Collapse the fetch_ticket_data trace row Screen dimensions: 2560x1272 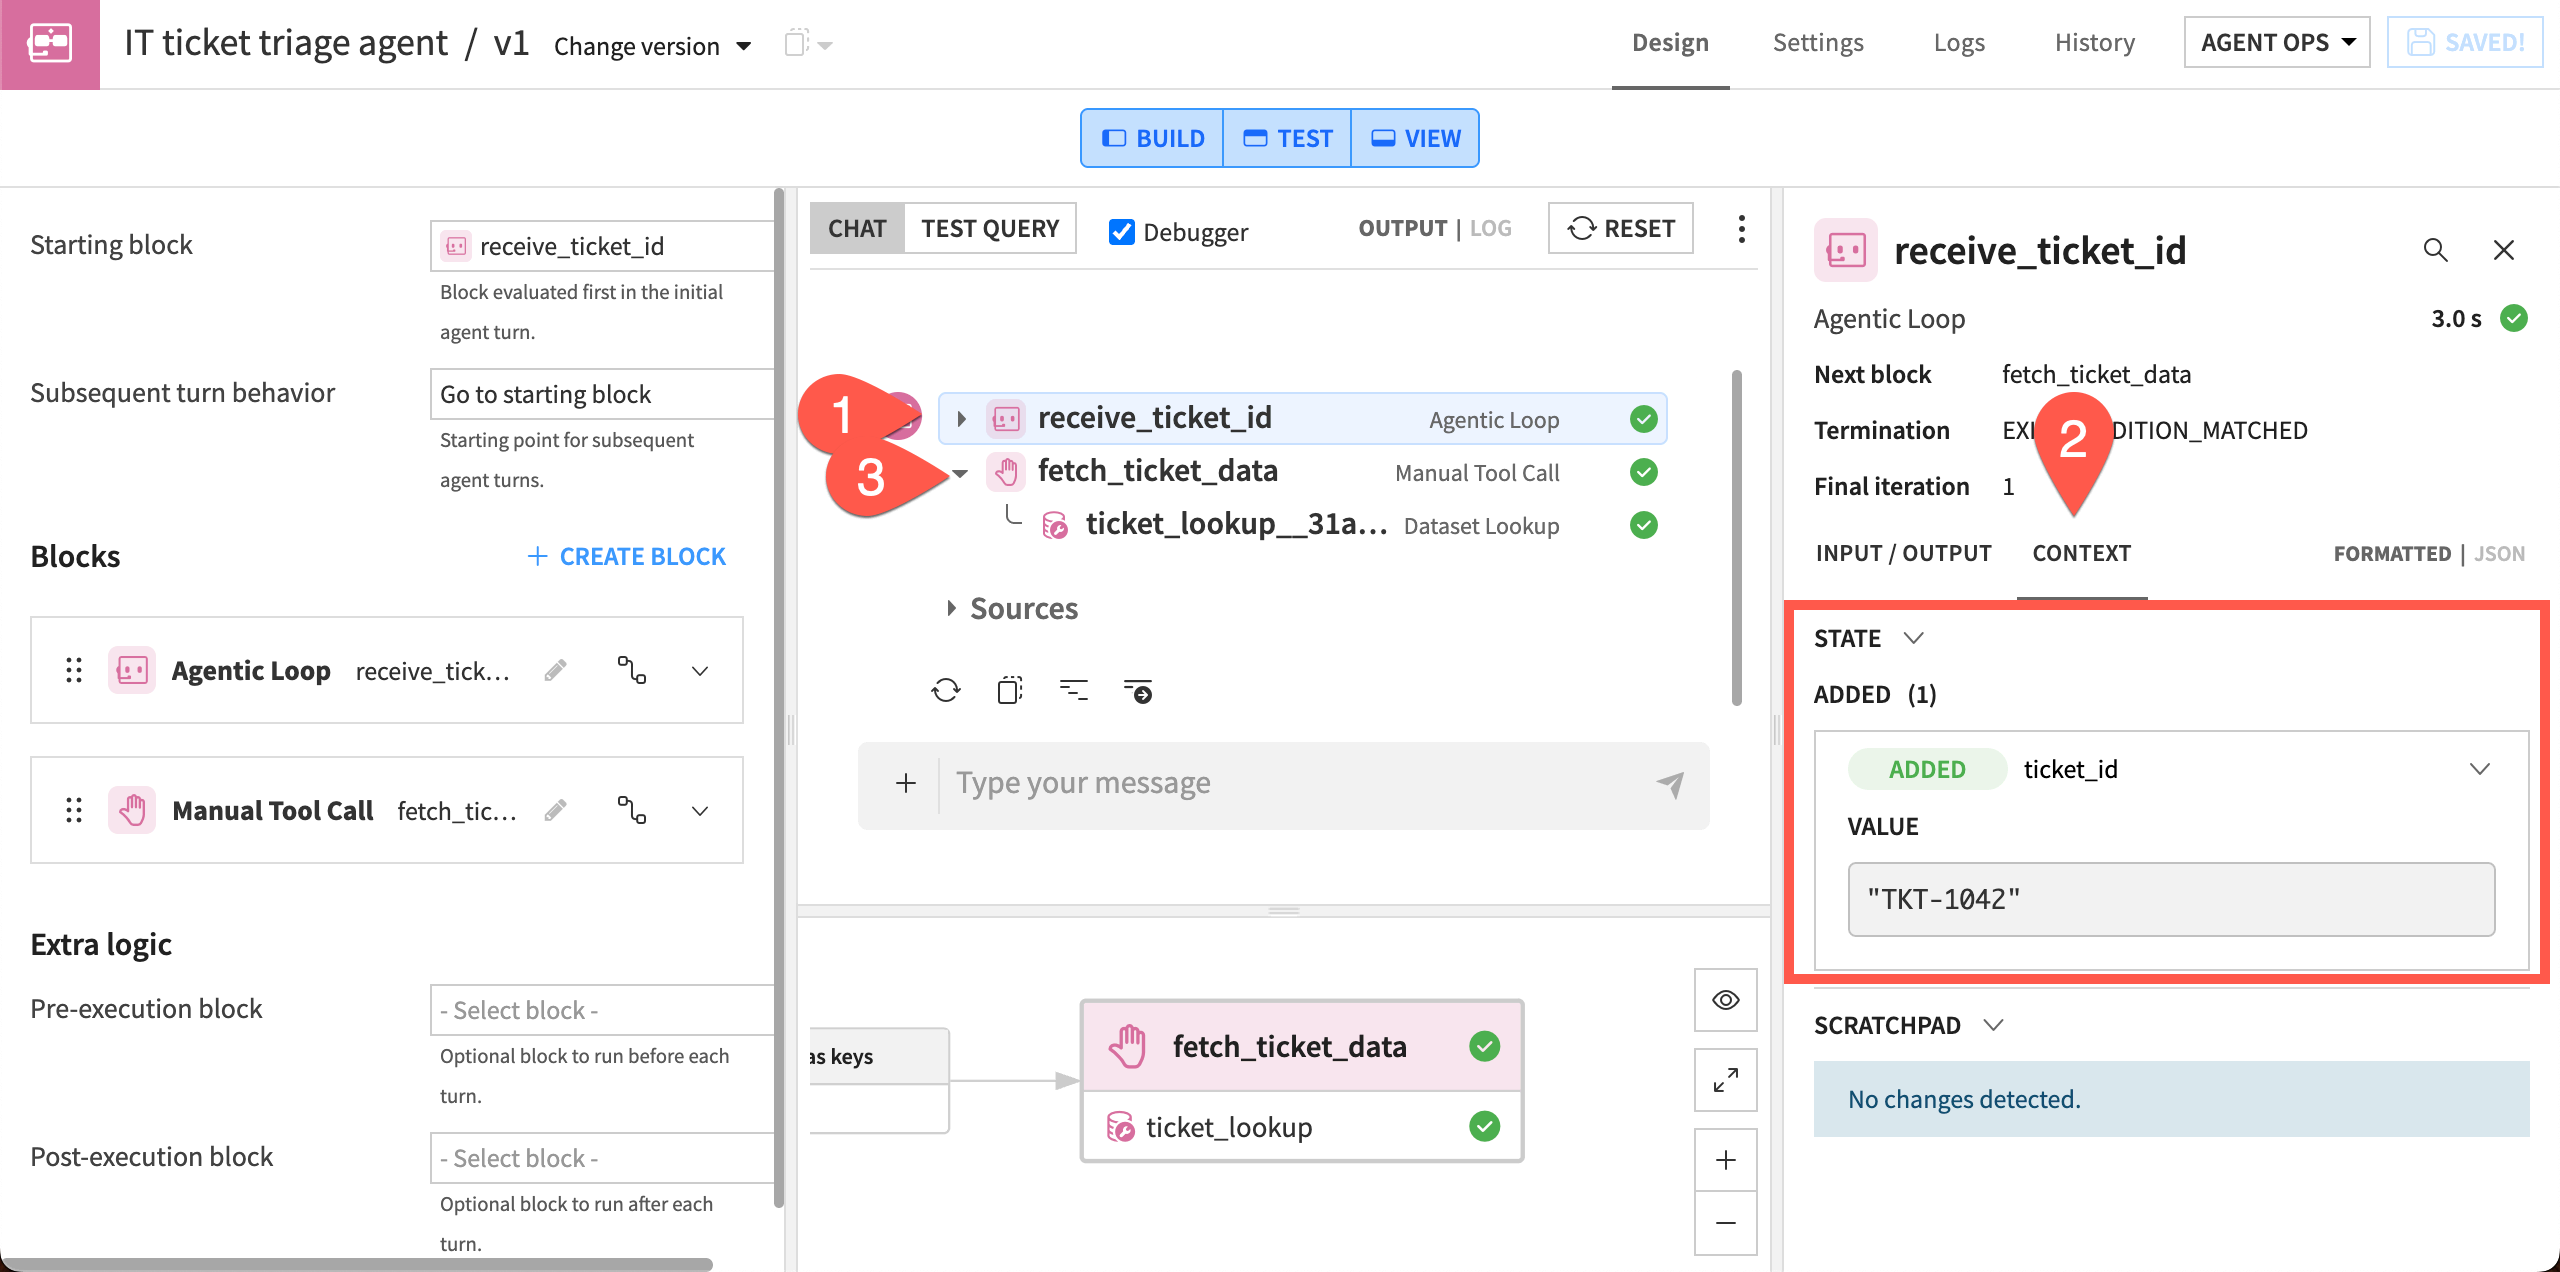coord(960,473)
